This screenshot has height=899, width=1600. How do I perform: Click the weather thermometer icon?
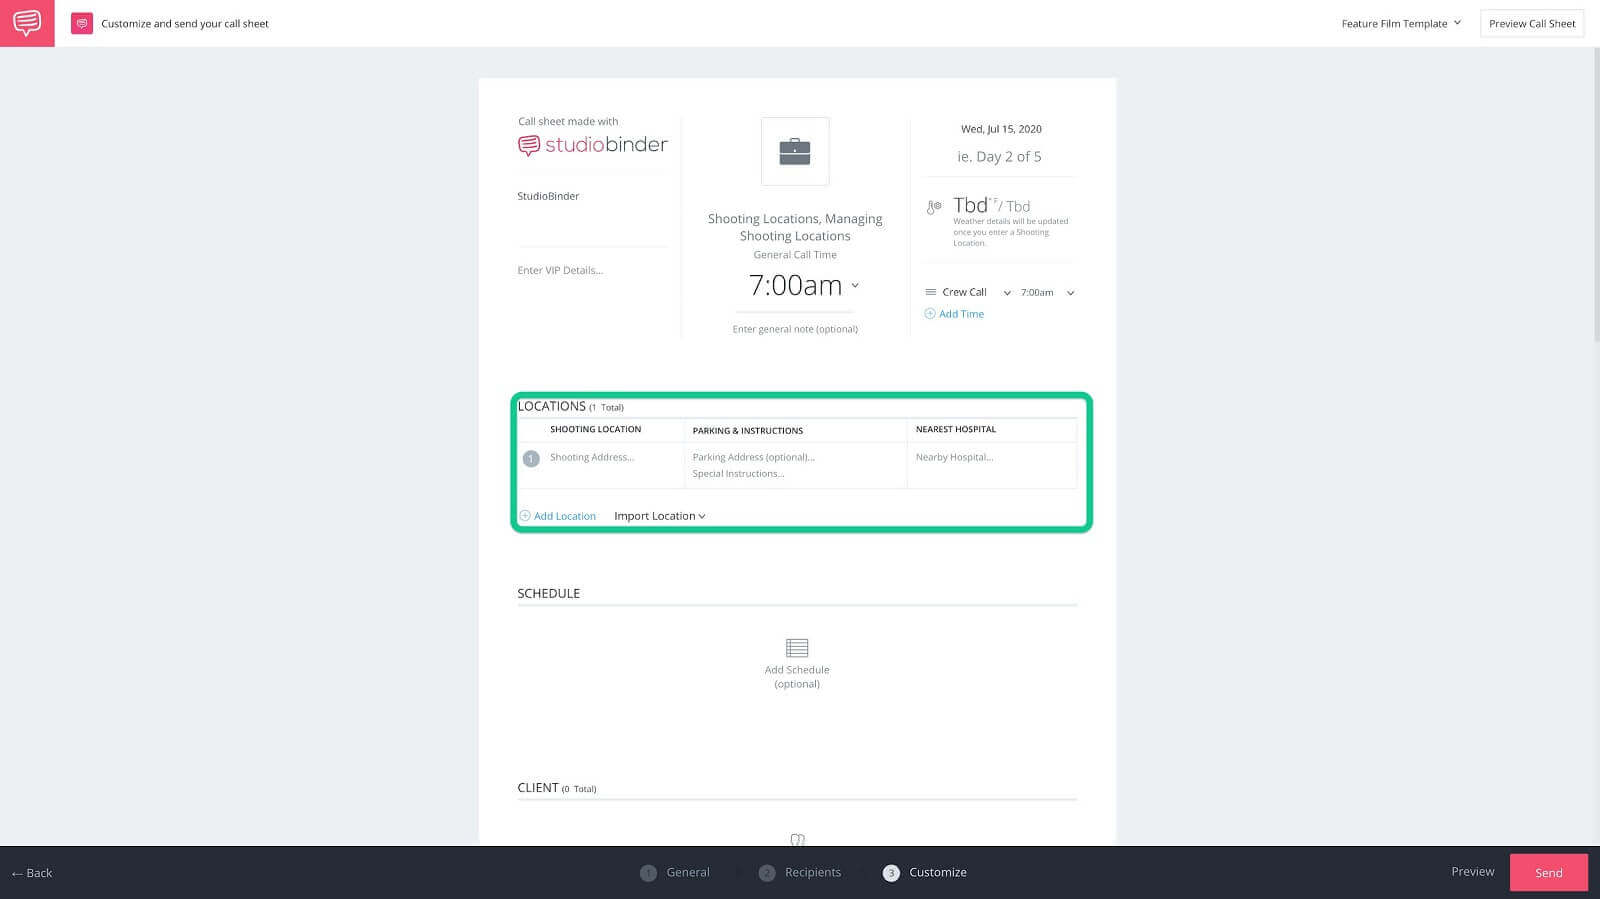pos(934,207)
